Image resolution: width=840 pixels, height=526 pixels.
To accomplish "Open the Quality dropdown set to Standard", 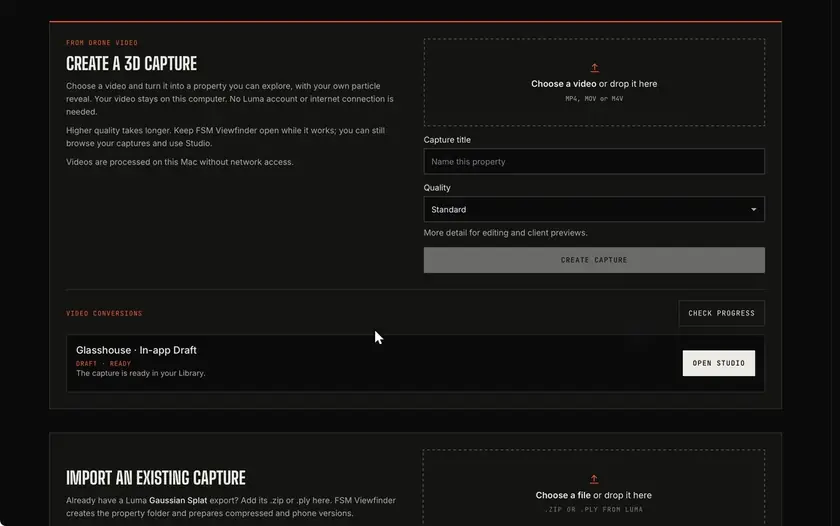I will pos(594,209).
